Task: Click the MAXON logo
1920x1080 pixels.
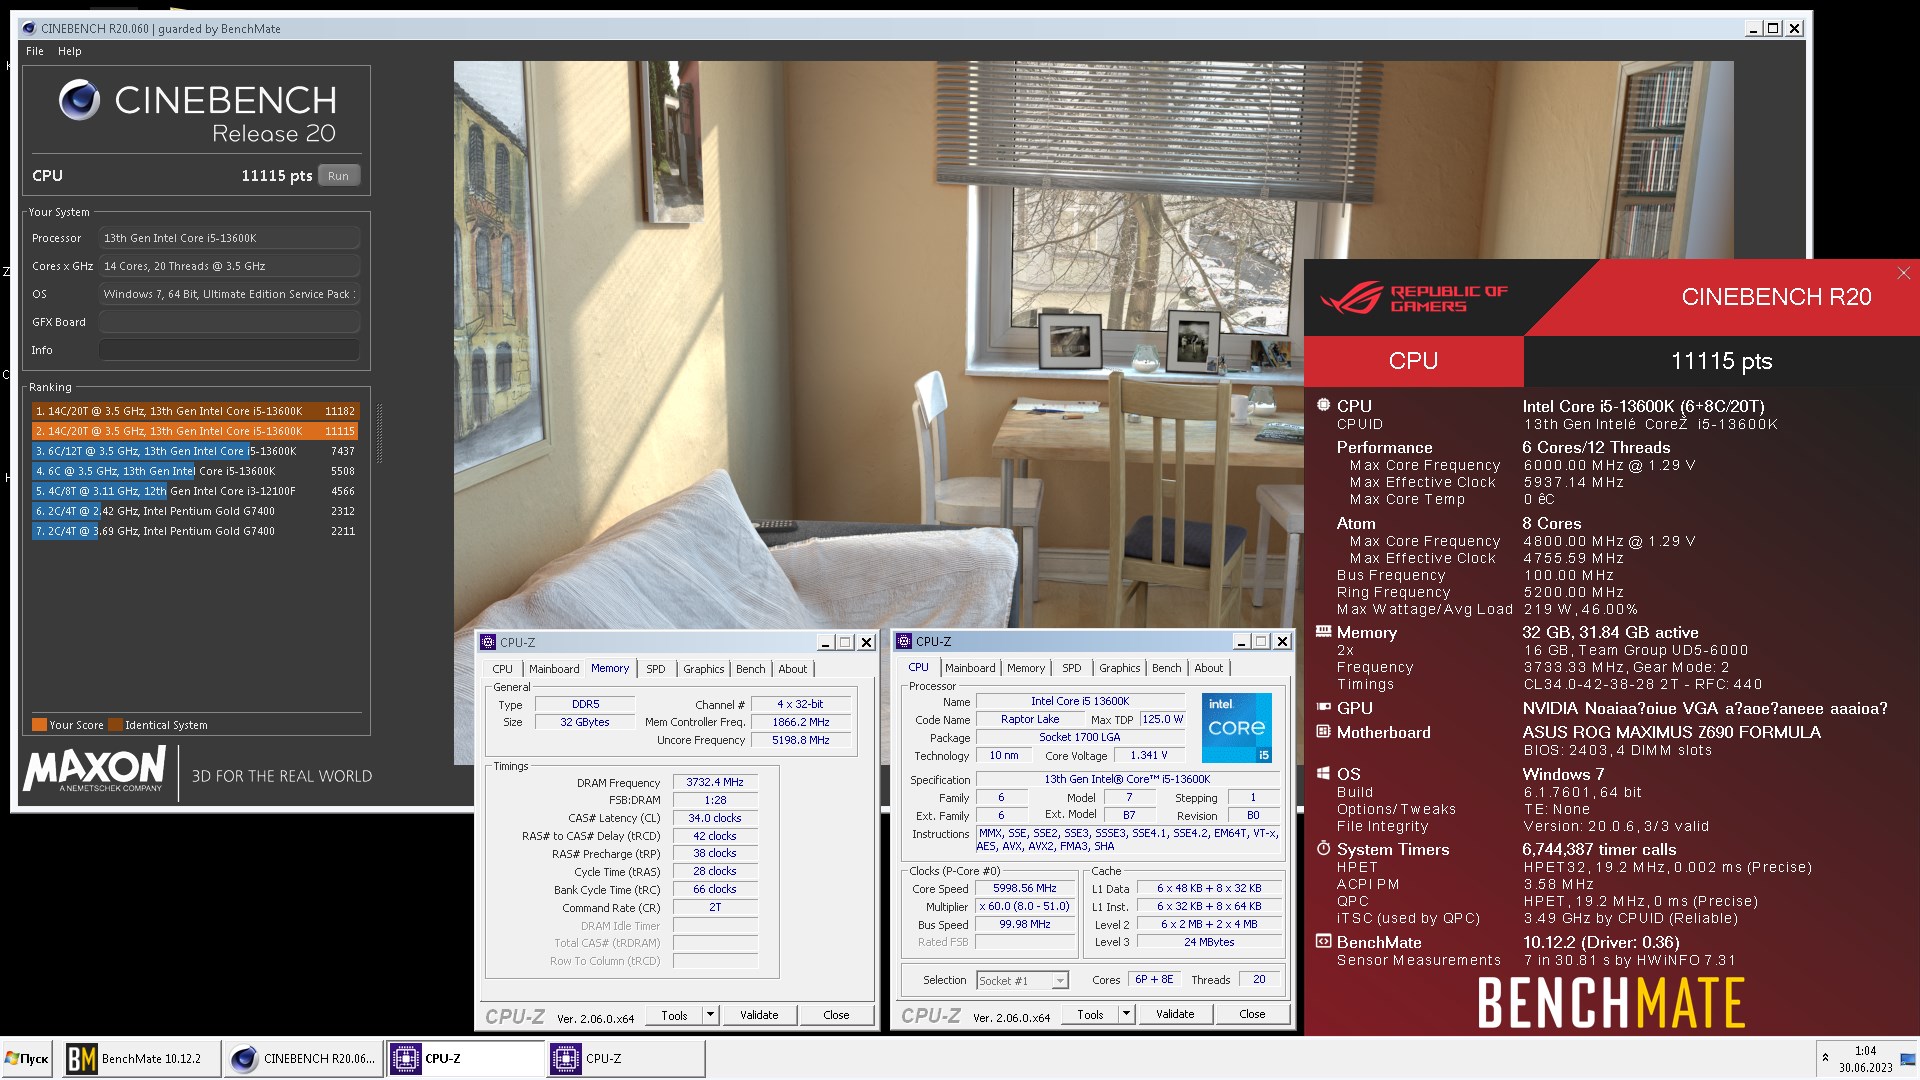Action: [x=94, y=770]
